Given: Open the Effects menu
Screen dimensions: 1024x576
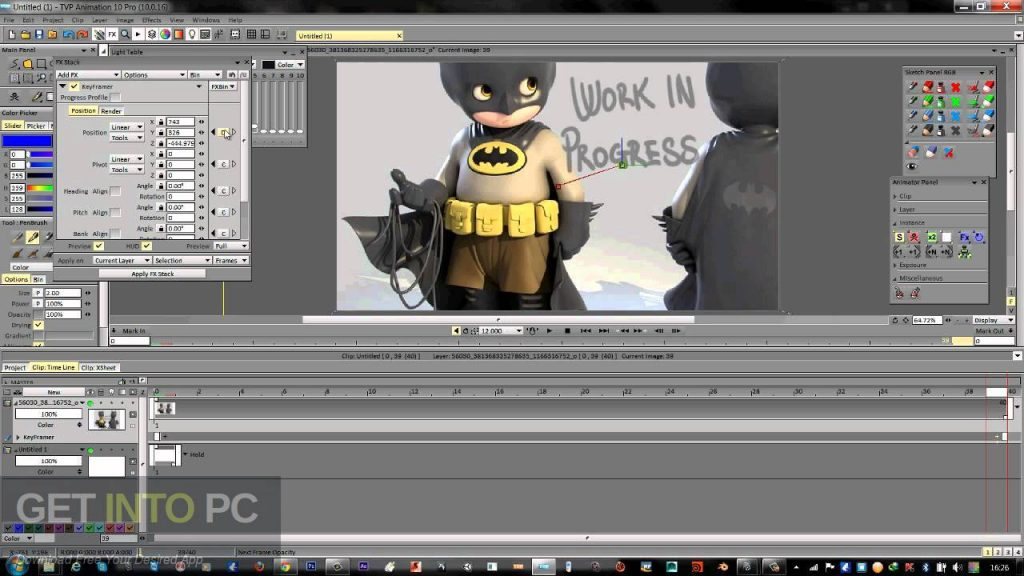Looking at the screenshot, I should 151,19.
